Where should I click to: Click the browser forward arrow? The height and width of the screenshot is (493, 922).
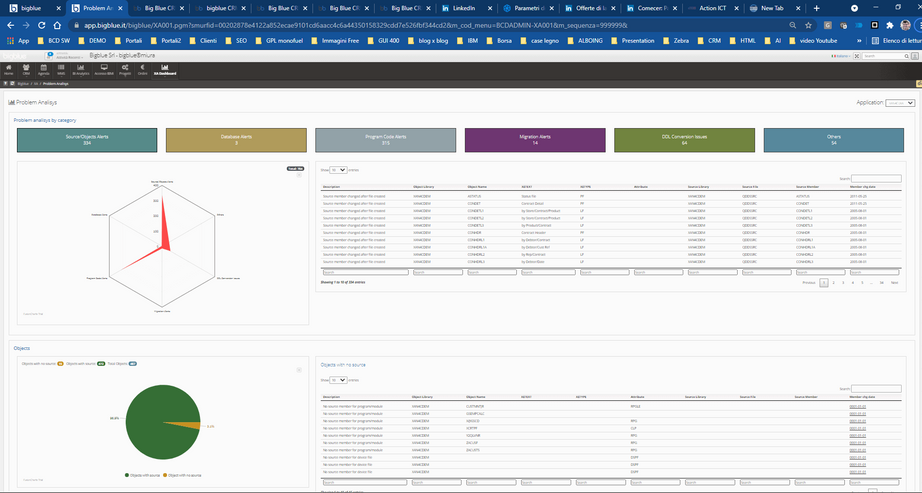(x=26, y=25)
